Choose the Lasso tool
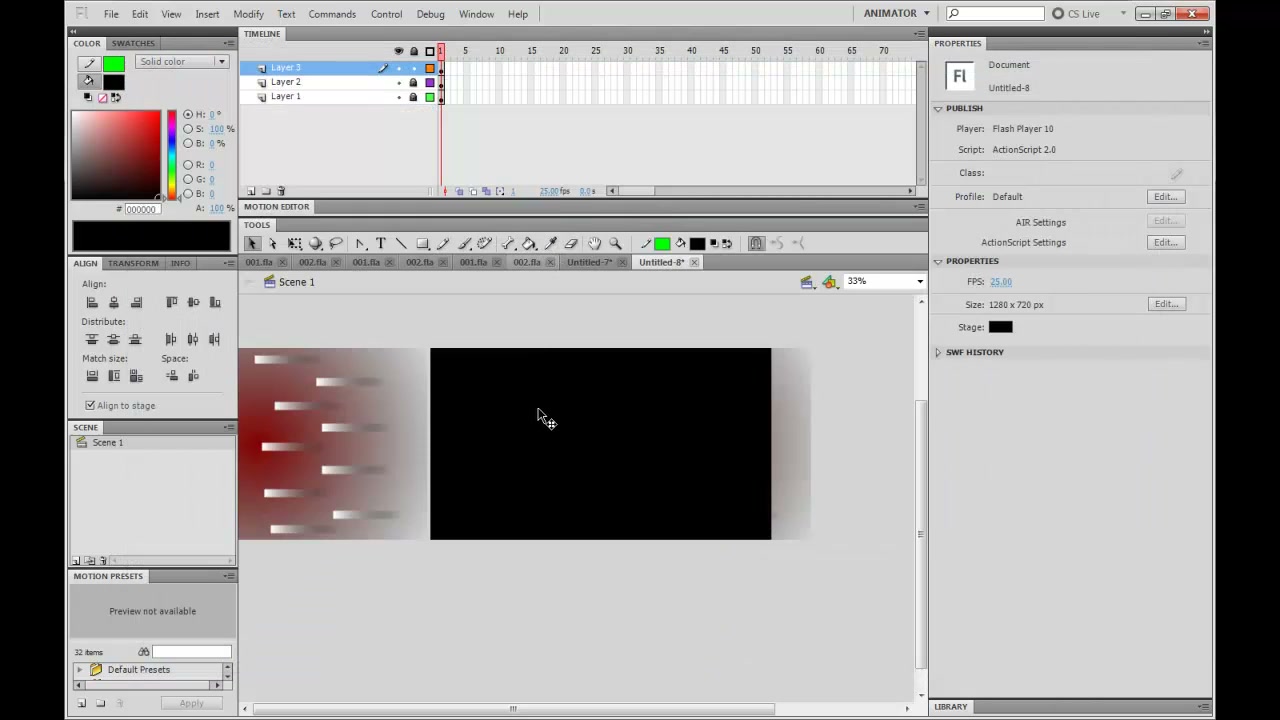Viewport: 1280px width, 720px height. pos(336,244)
